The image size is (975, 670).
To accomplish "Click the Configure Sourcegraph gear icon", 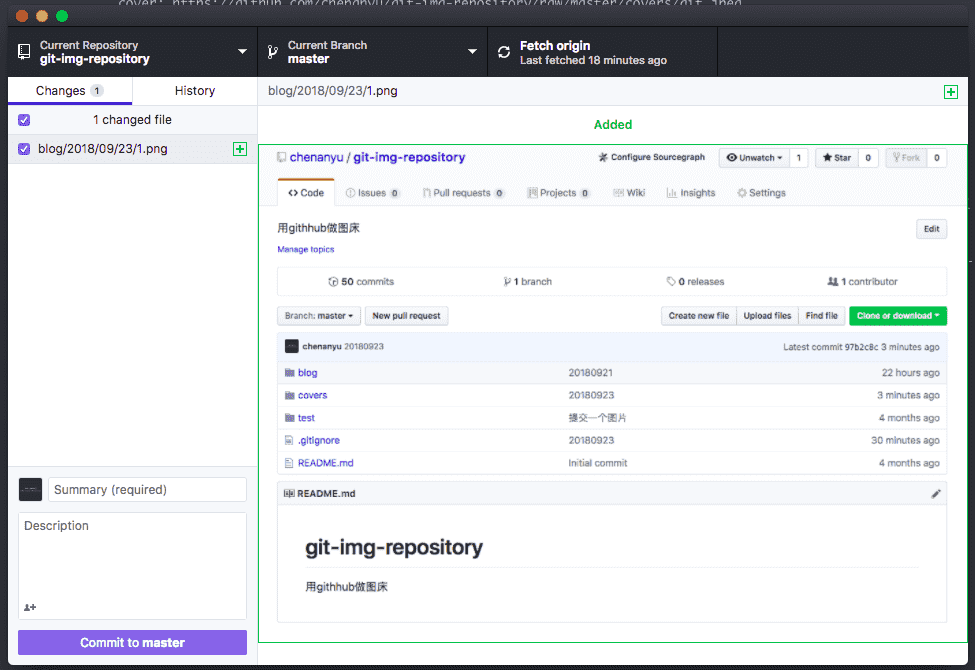I will point(603,157).
